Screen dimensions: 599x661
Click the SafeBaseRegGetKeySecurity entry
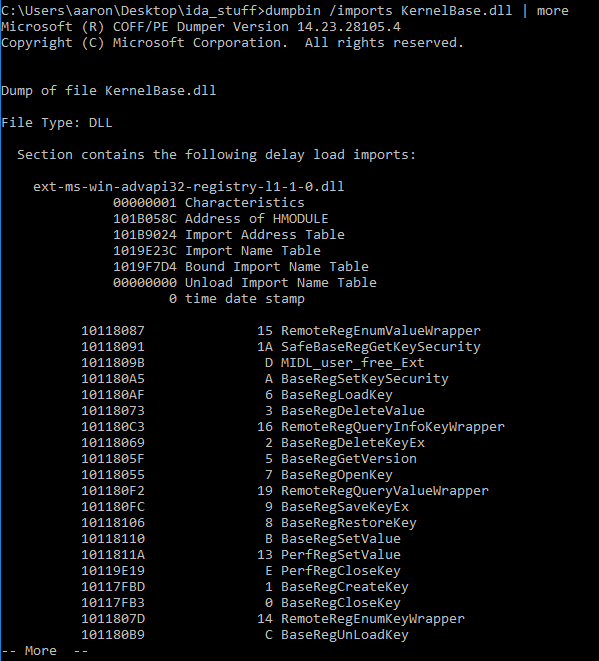coord(381,347)
